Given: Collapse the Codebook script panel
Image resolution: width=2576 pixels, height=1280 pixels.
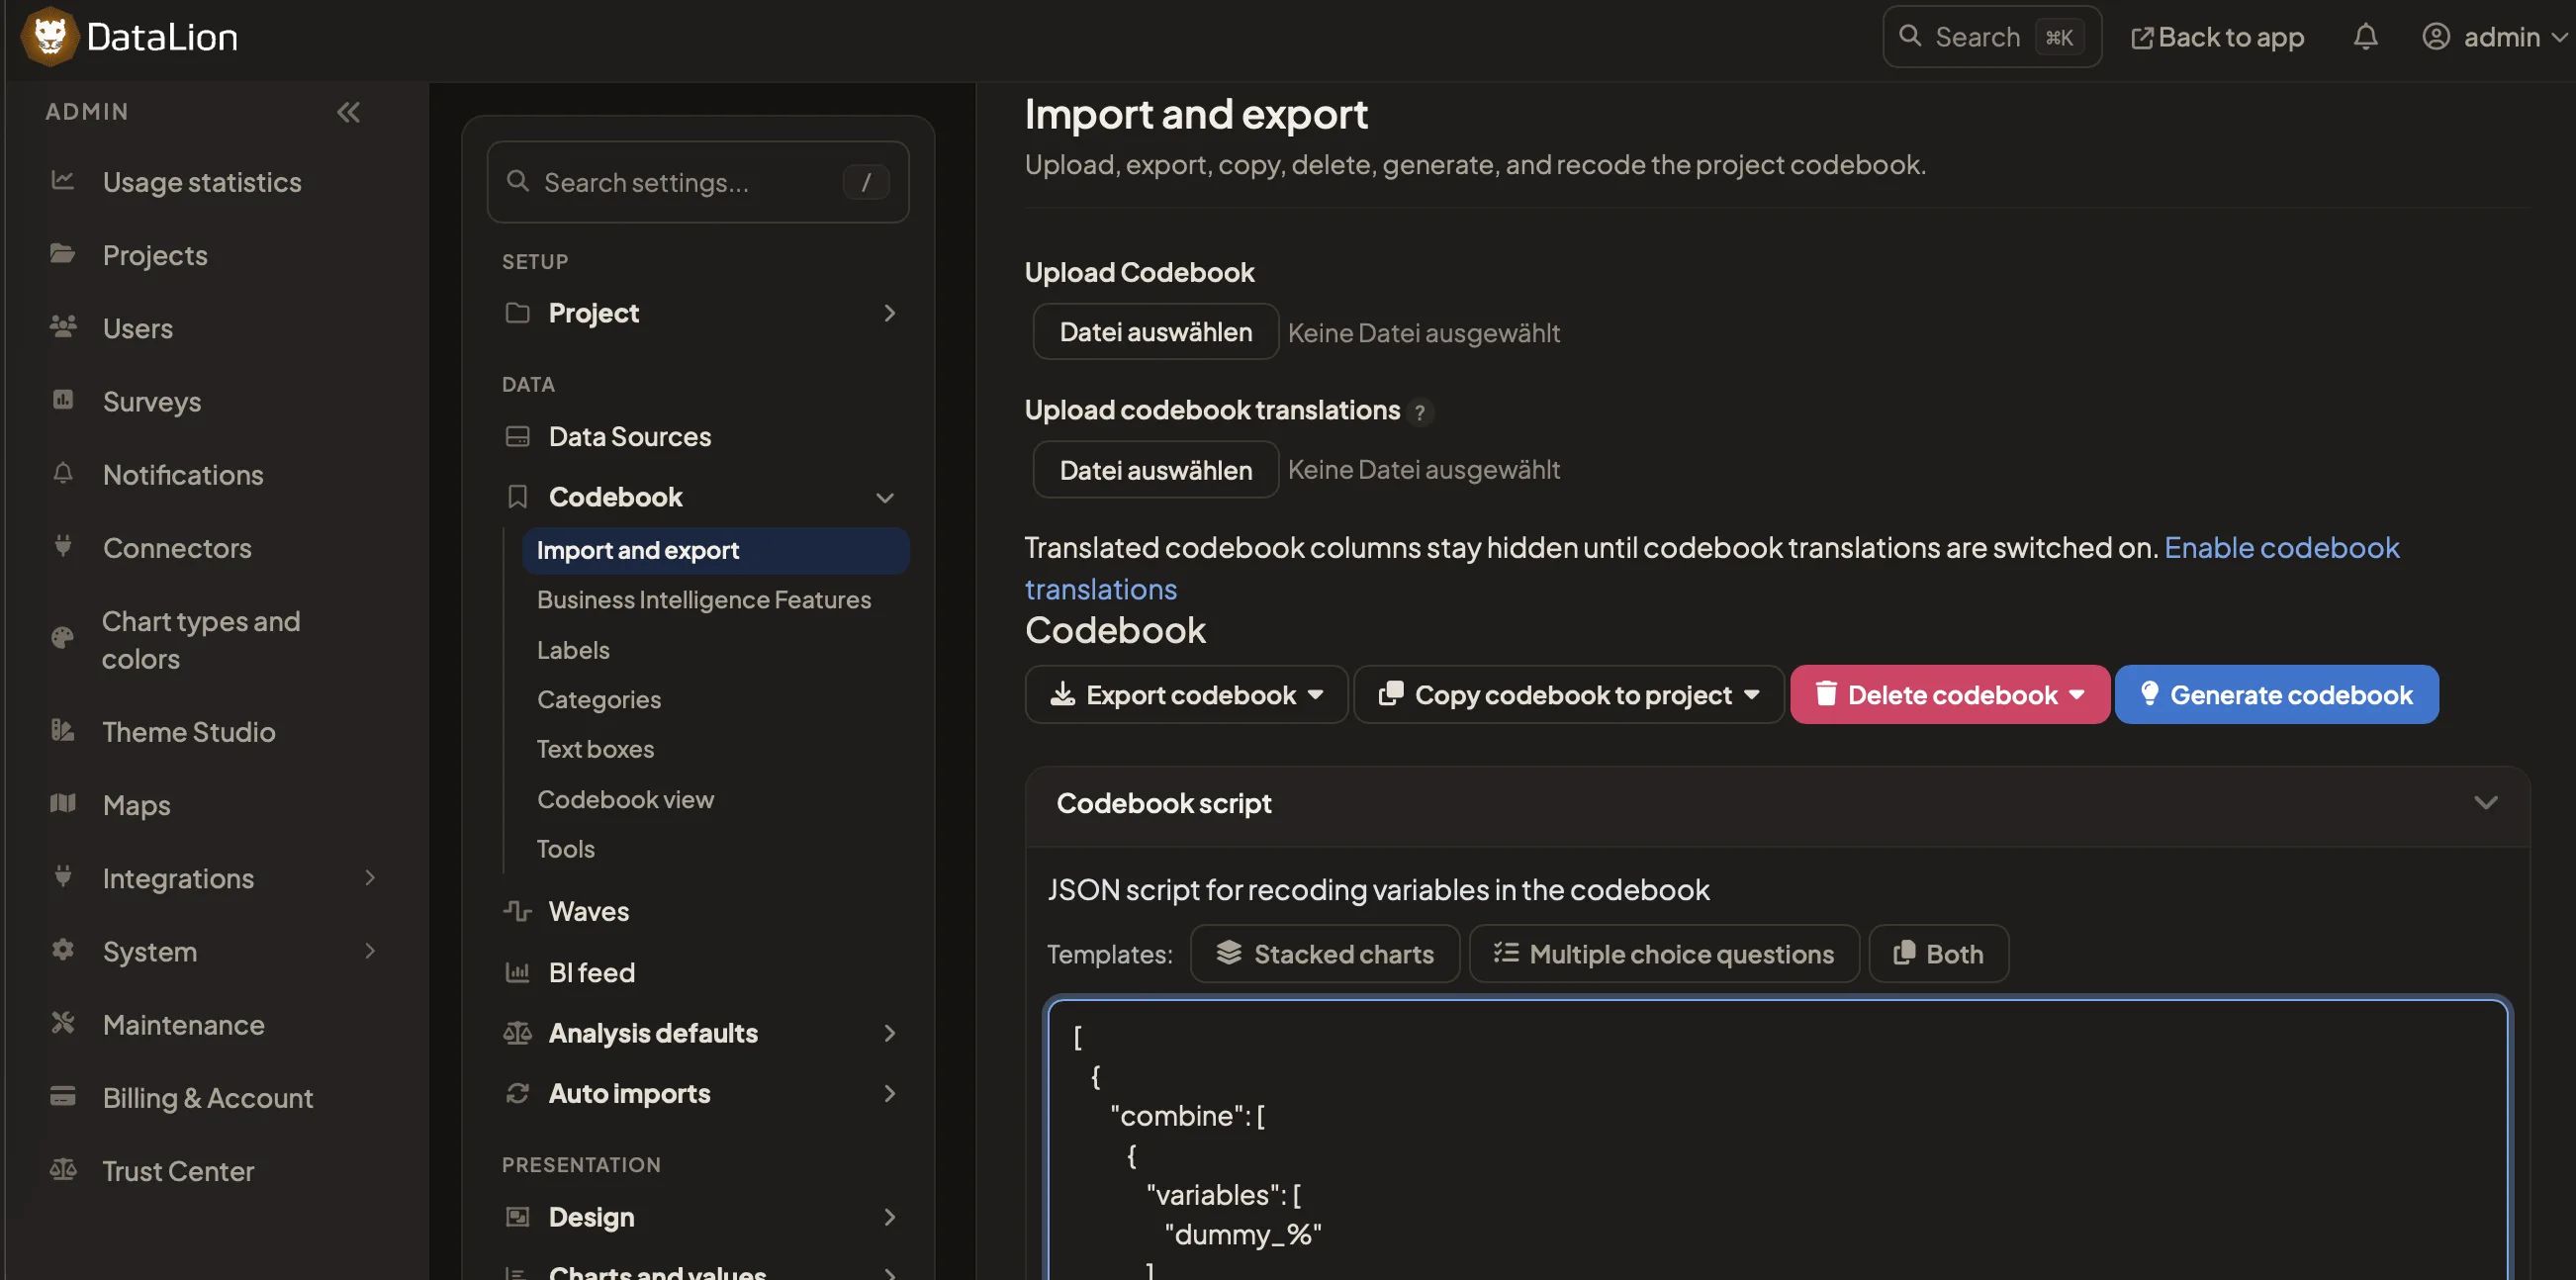Looking at the screenshot, I should point(2485,803).
